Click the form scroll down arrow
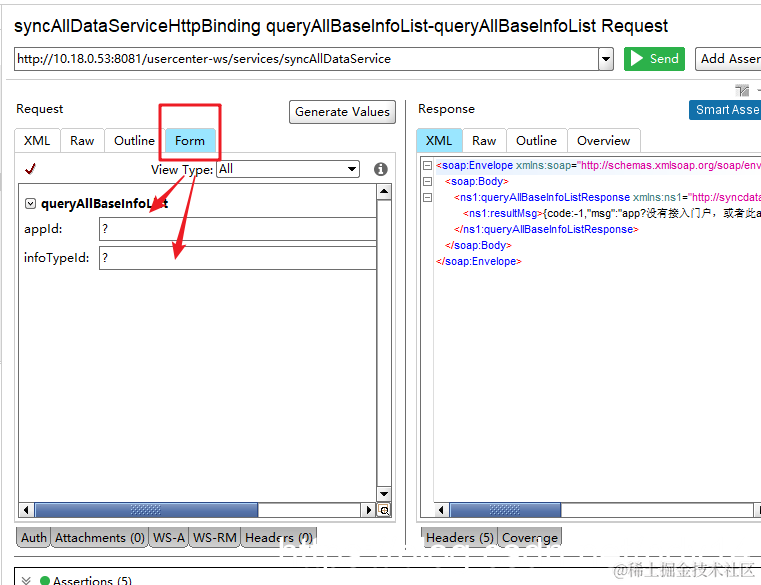This screenshot has height=585, width=761. tap(384, 494)
